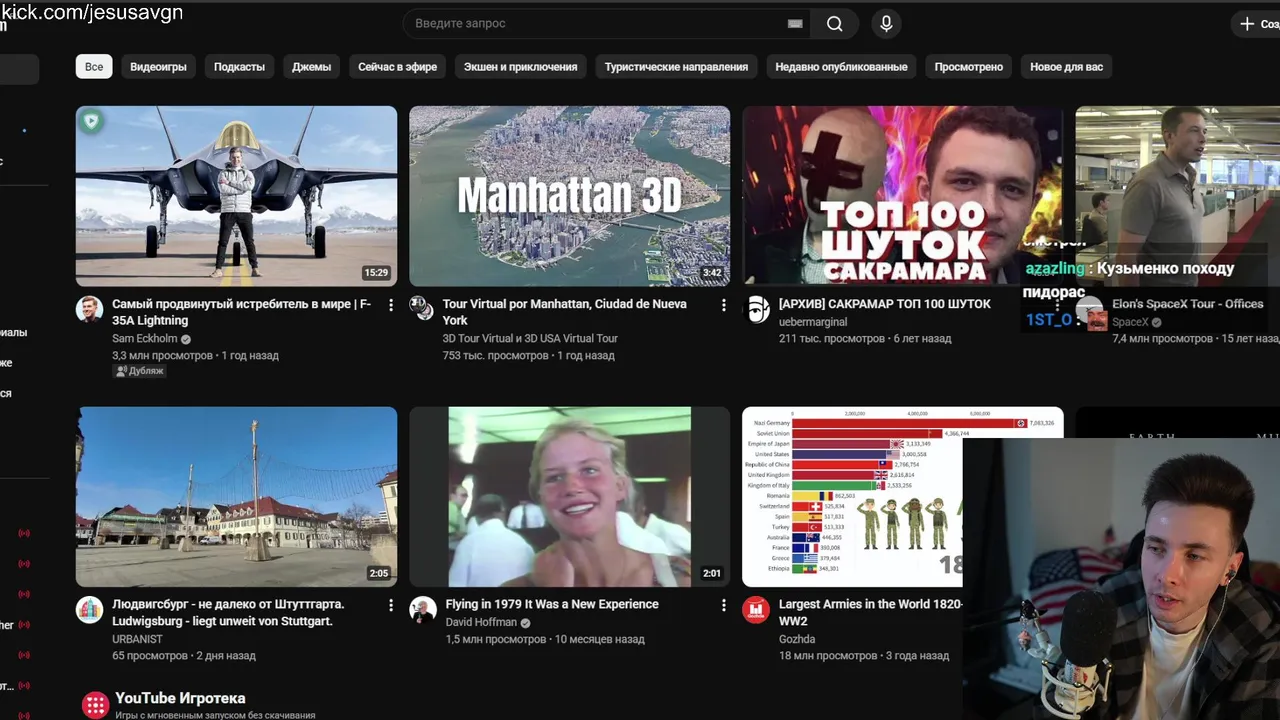The image size is (1280, 720).
Task: Select the Джемы filter chip
Action: [311, 67]
